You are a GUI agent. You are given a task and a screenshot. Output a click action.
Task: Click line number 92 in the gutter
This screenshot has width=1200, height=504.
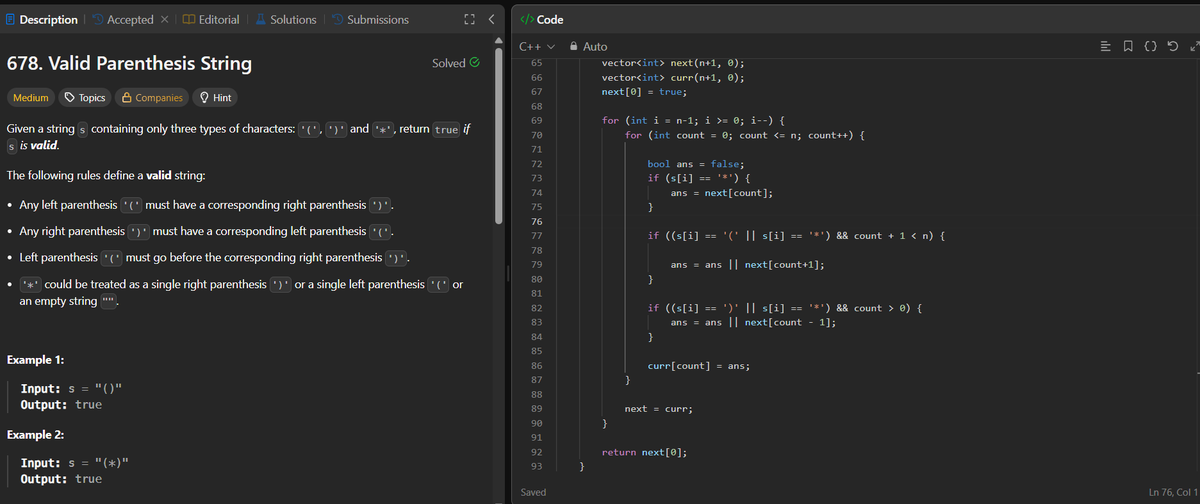coord(535,452)
